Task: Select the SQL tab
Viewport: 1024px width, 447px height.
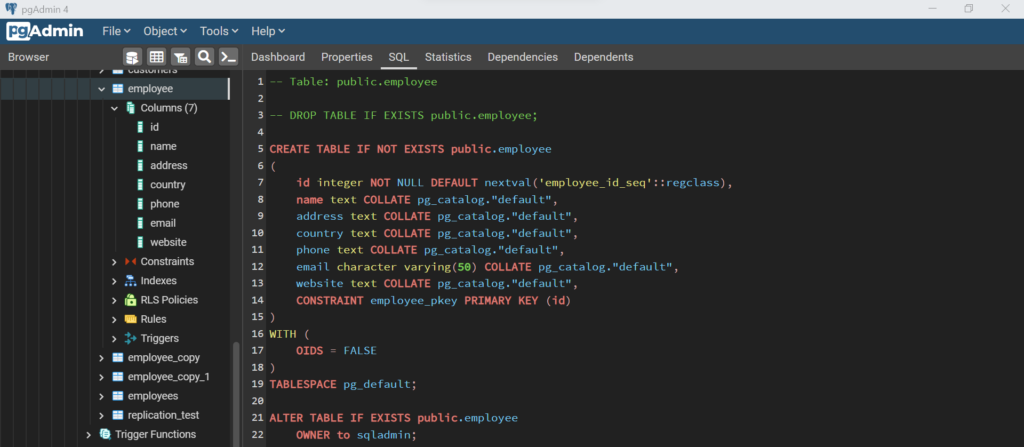Action: click(x=398, y=57)
